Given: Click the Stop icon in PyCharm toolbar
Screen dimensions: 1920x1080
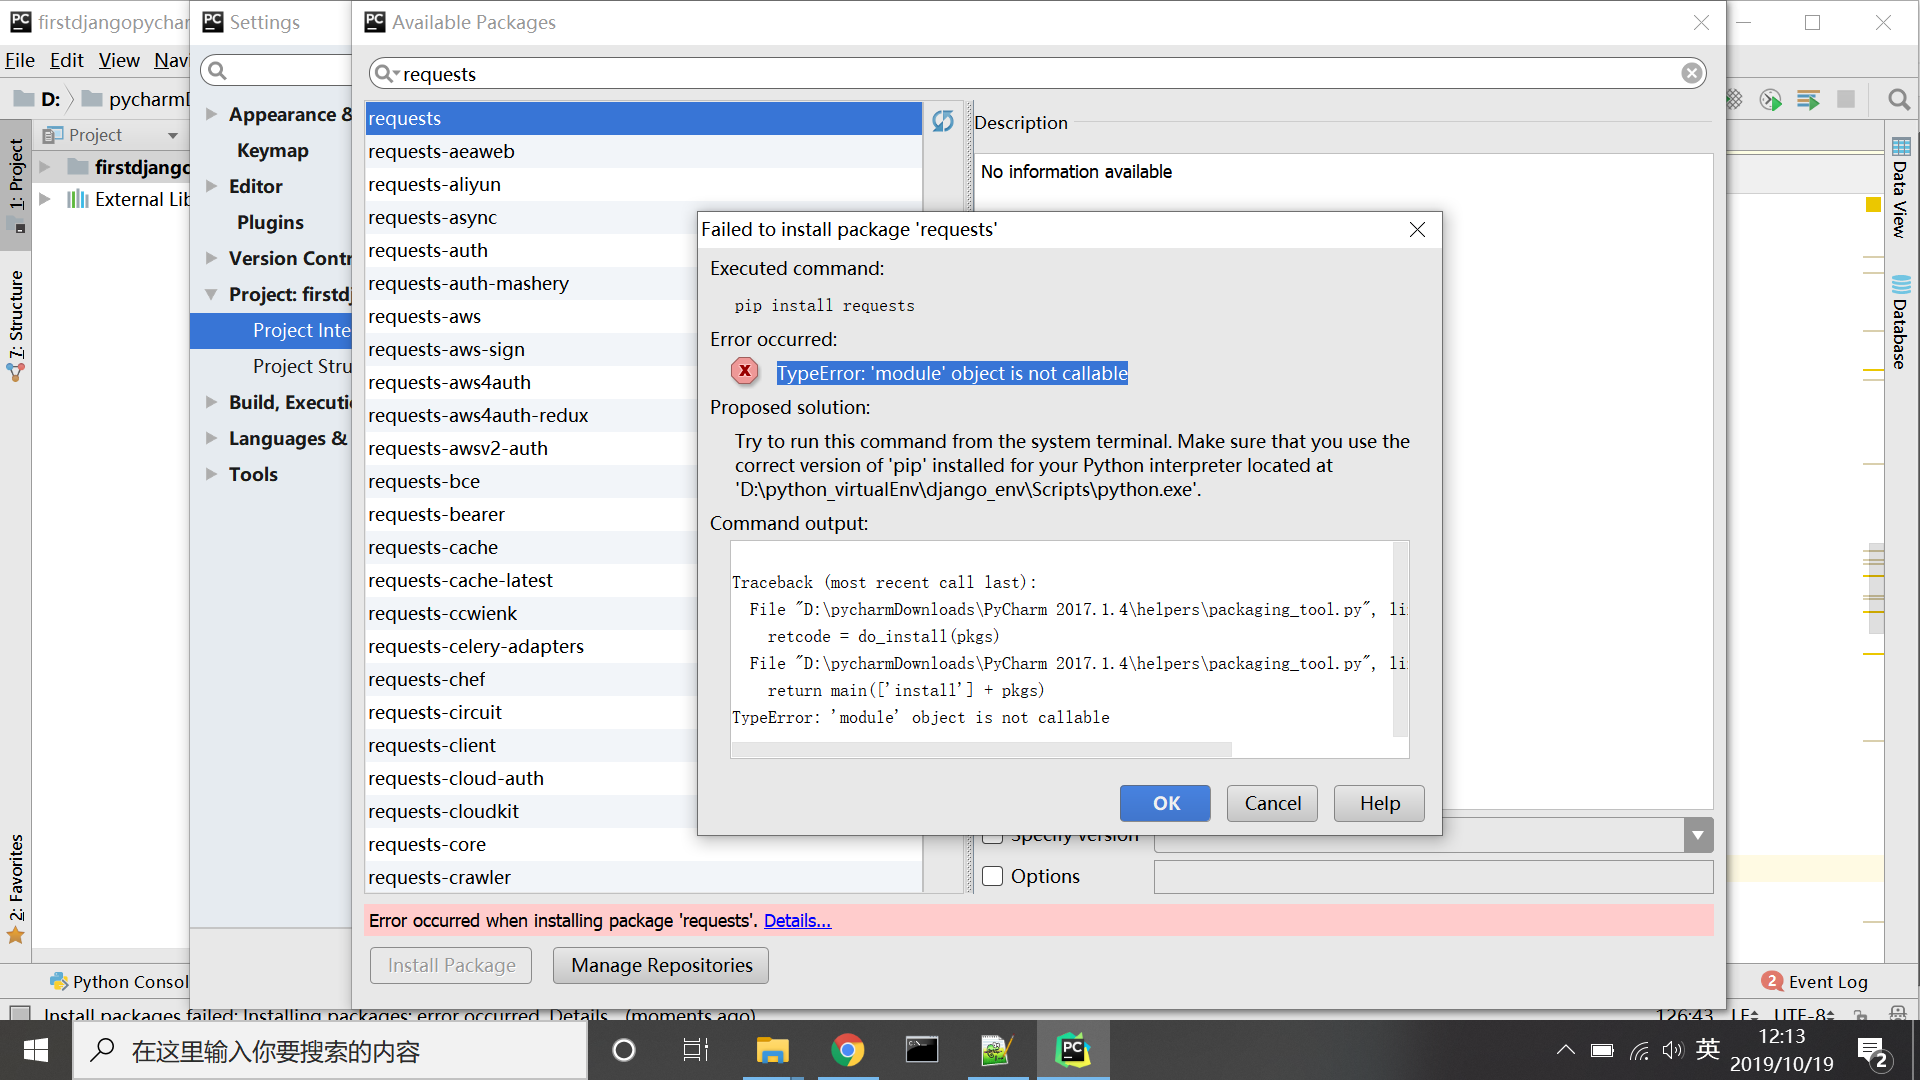Looking at the screenshot, I should pos(1846,99).
